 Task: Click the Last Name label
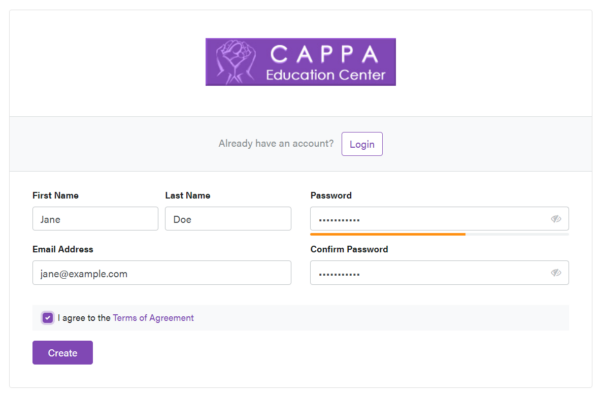(x=188, y=196)
